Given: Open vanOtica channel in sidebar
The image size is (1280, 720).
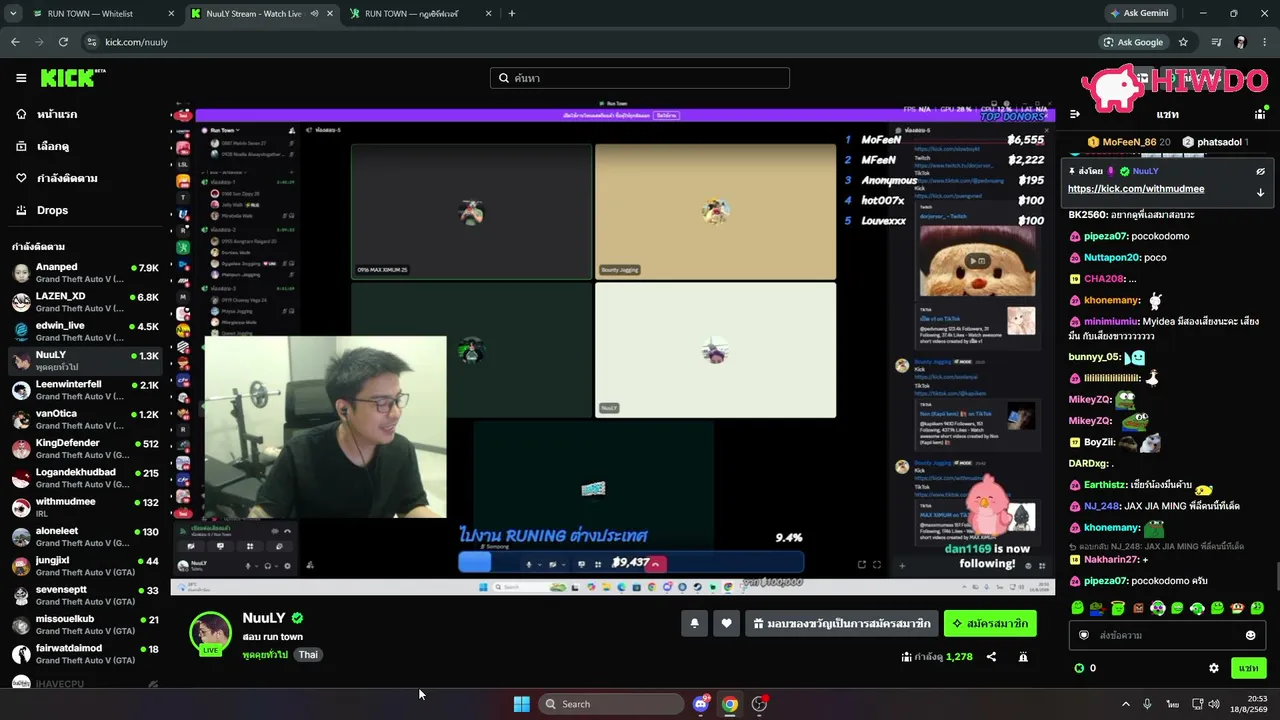Looking at the screenshot, I should (85, 419).
